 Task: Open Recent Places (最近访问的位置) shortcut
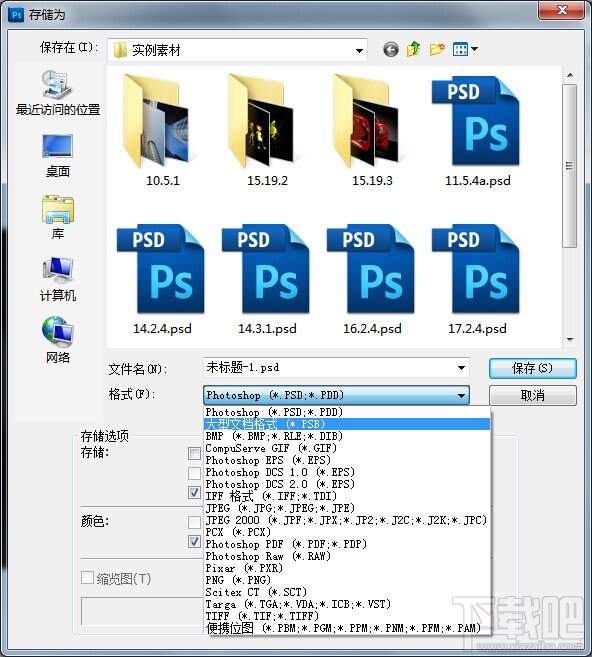(x=58, y=93)
